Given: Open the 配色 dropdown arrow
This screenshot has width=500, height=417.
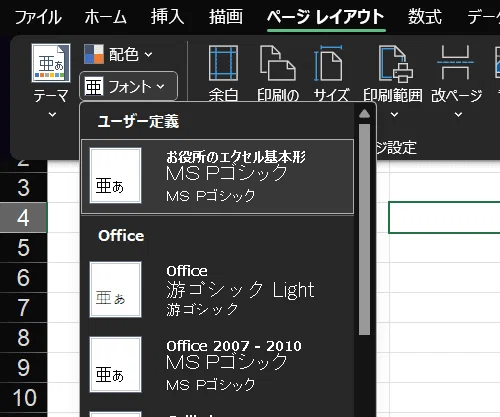Looking at the screenshot, I should tap(148, 54).
